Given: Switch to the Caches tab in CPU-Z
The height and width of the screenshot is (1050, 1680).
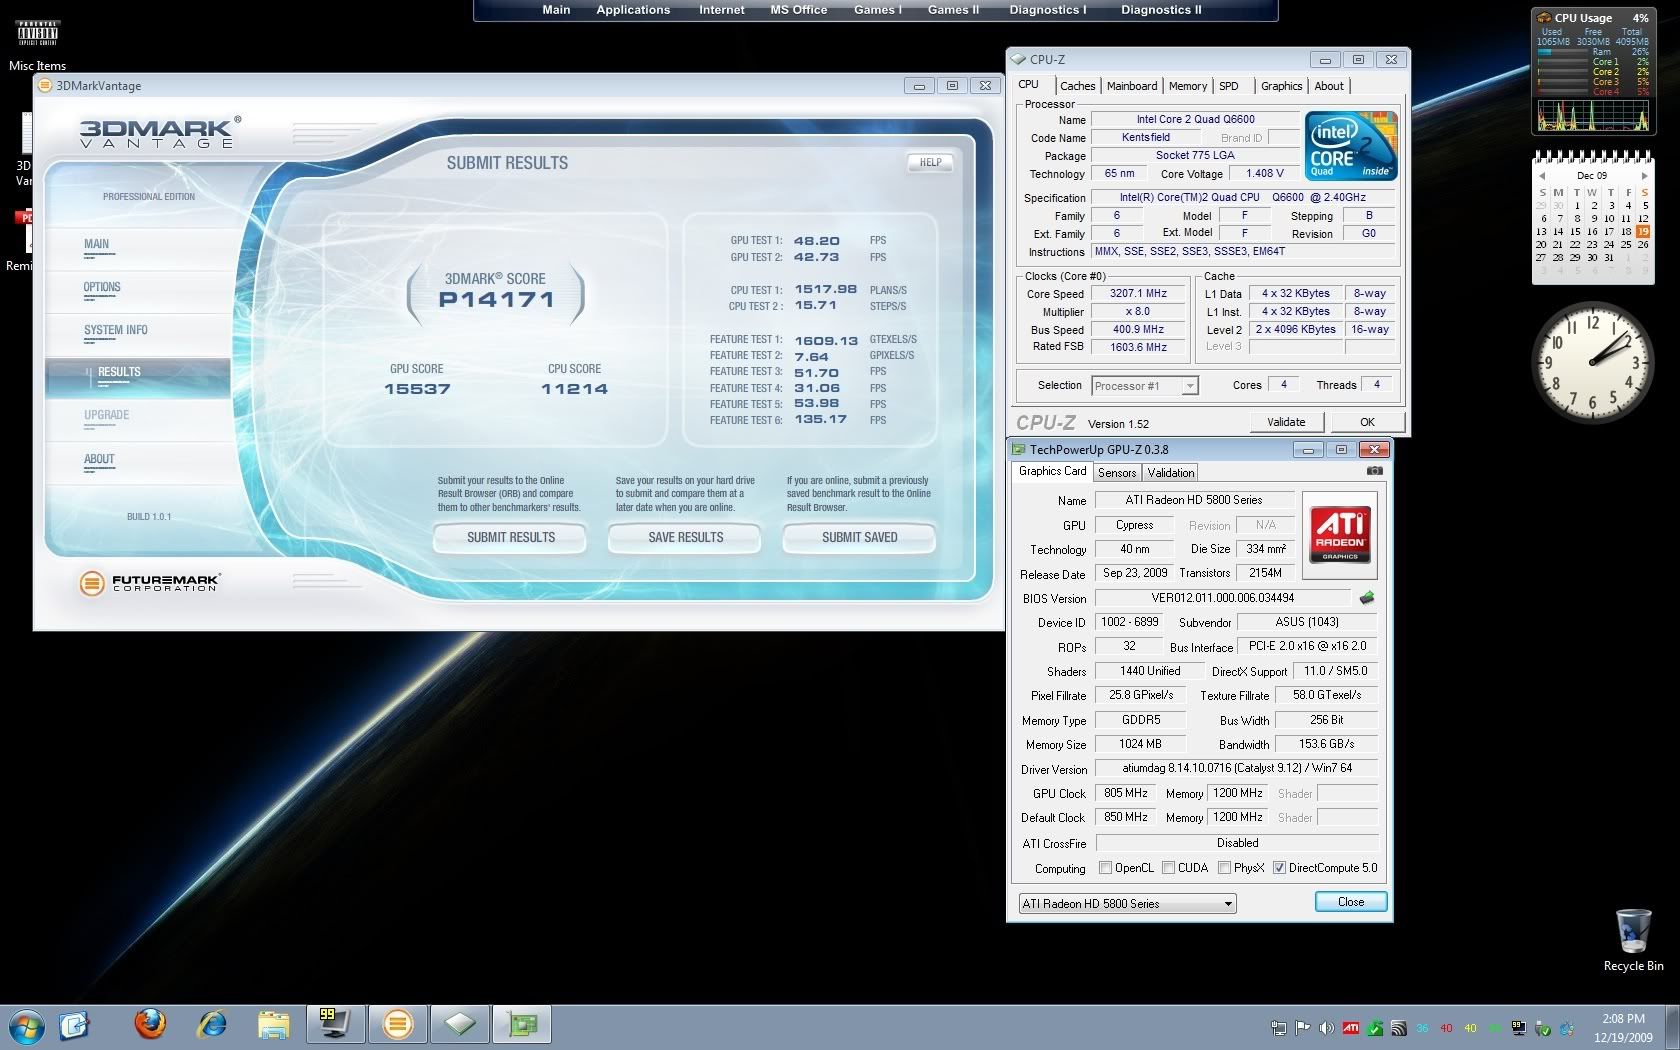Looking at the screenshot, I should tap(1077, 86).
